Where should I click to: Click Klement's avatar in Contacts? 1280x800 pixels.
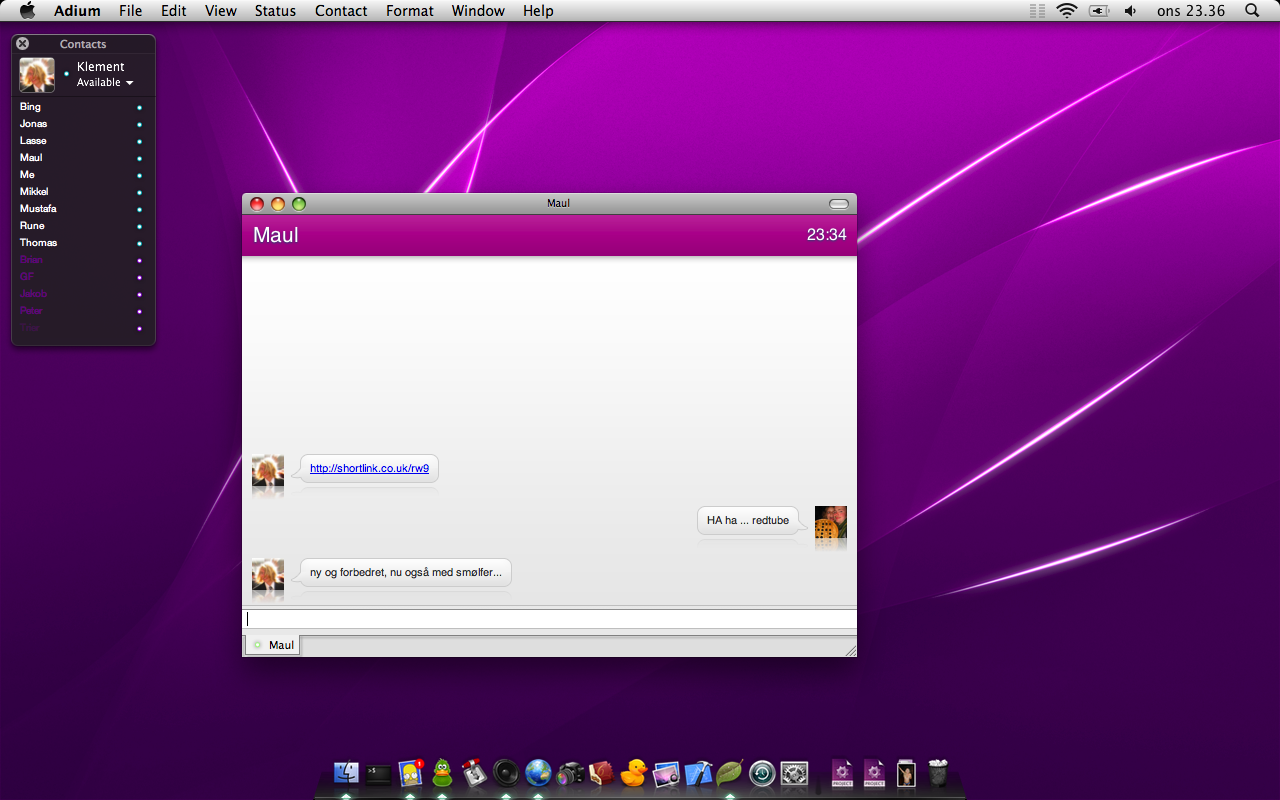tap(37, 75)
